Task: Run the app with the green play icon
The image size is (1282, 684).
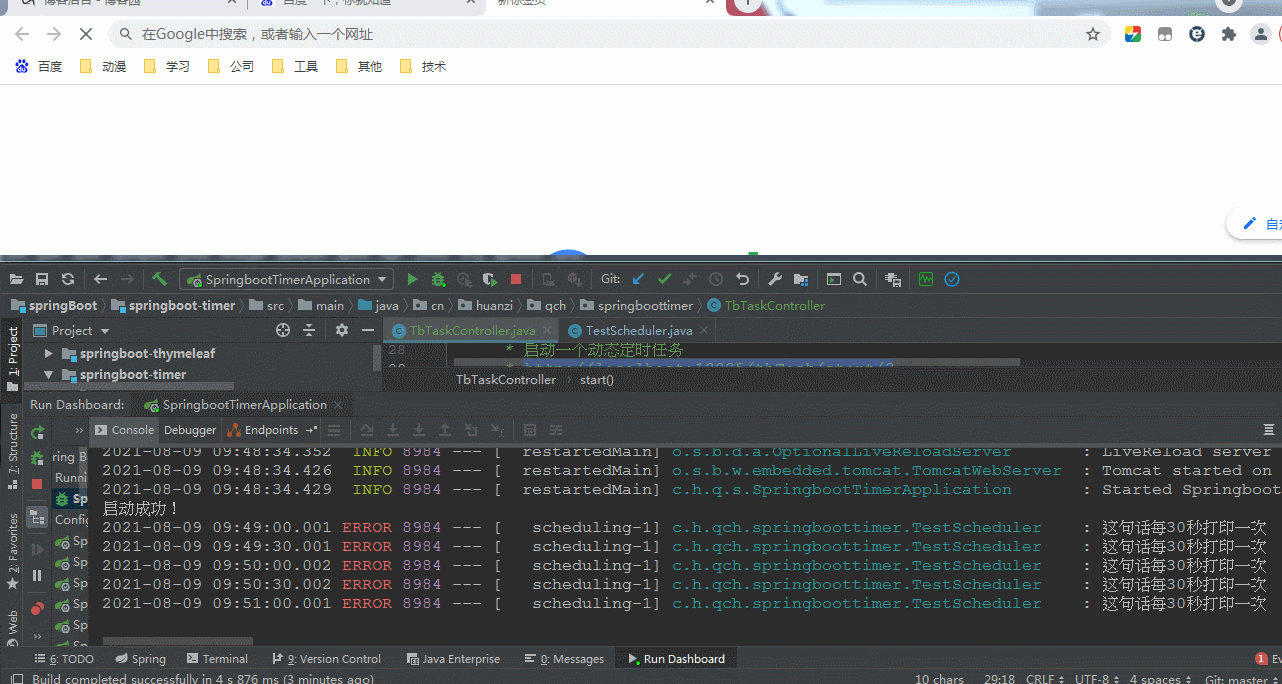Action: coord(412,280)
